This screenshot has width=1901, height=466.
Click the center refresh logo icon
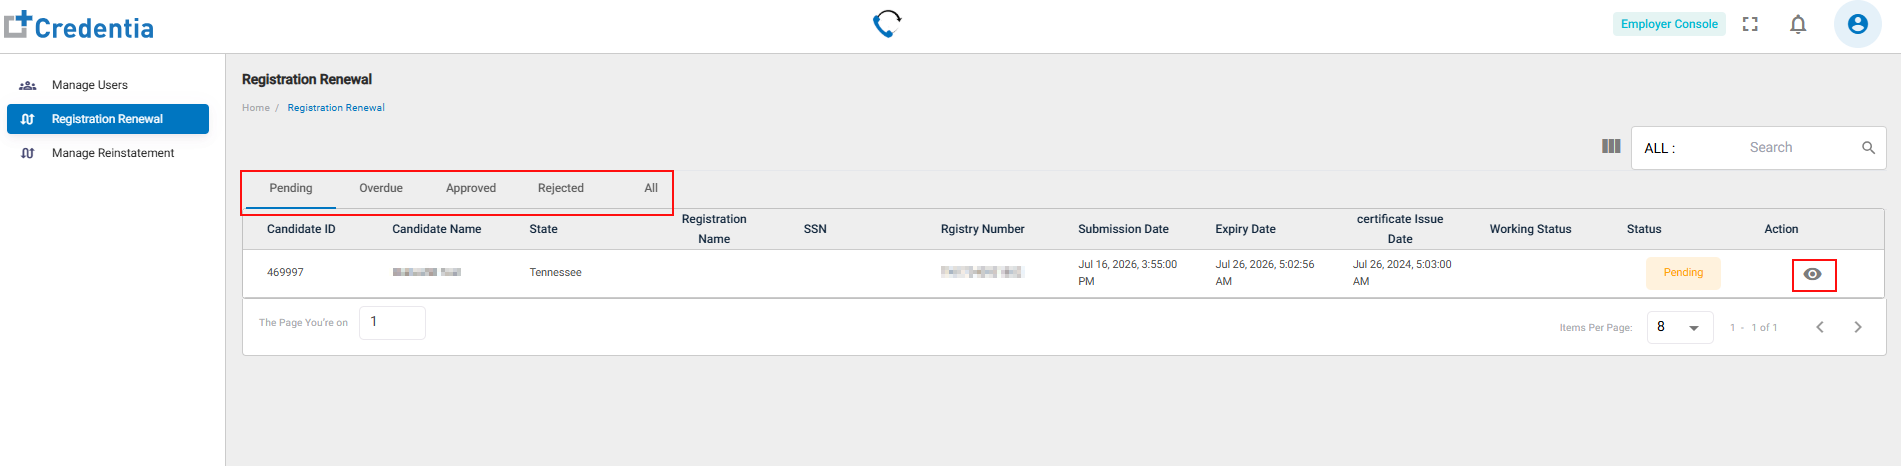tap(887, 23)
